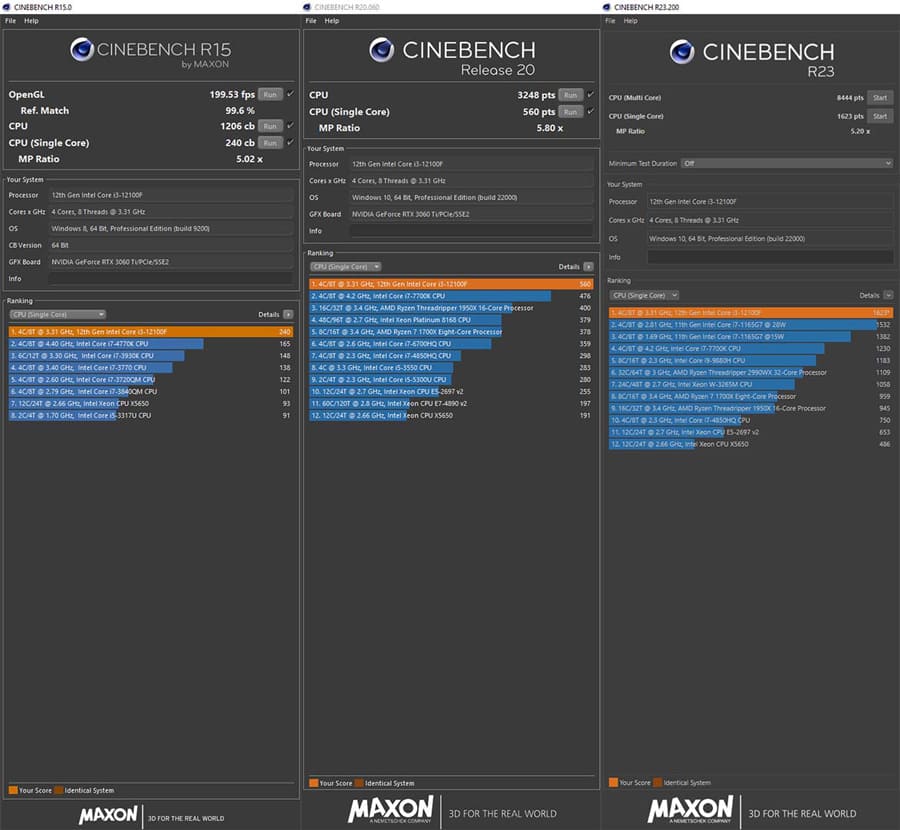Open ranking type dropdown in R23

point(644,295)
